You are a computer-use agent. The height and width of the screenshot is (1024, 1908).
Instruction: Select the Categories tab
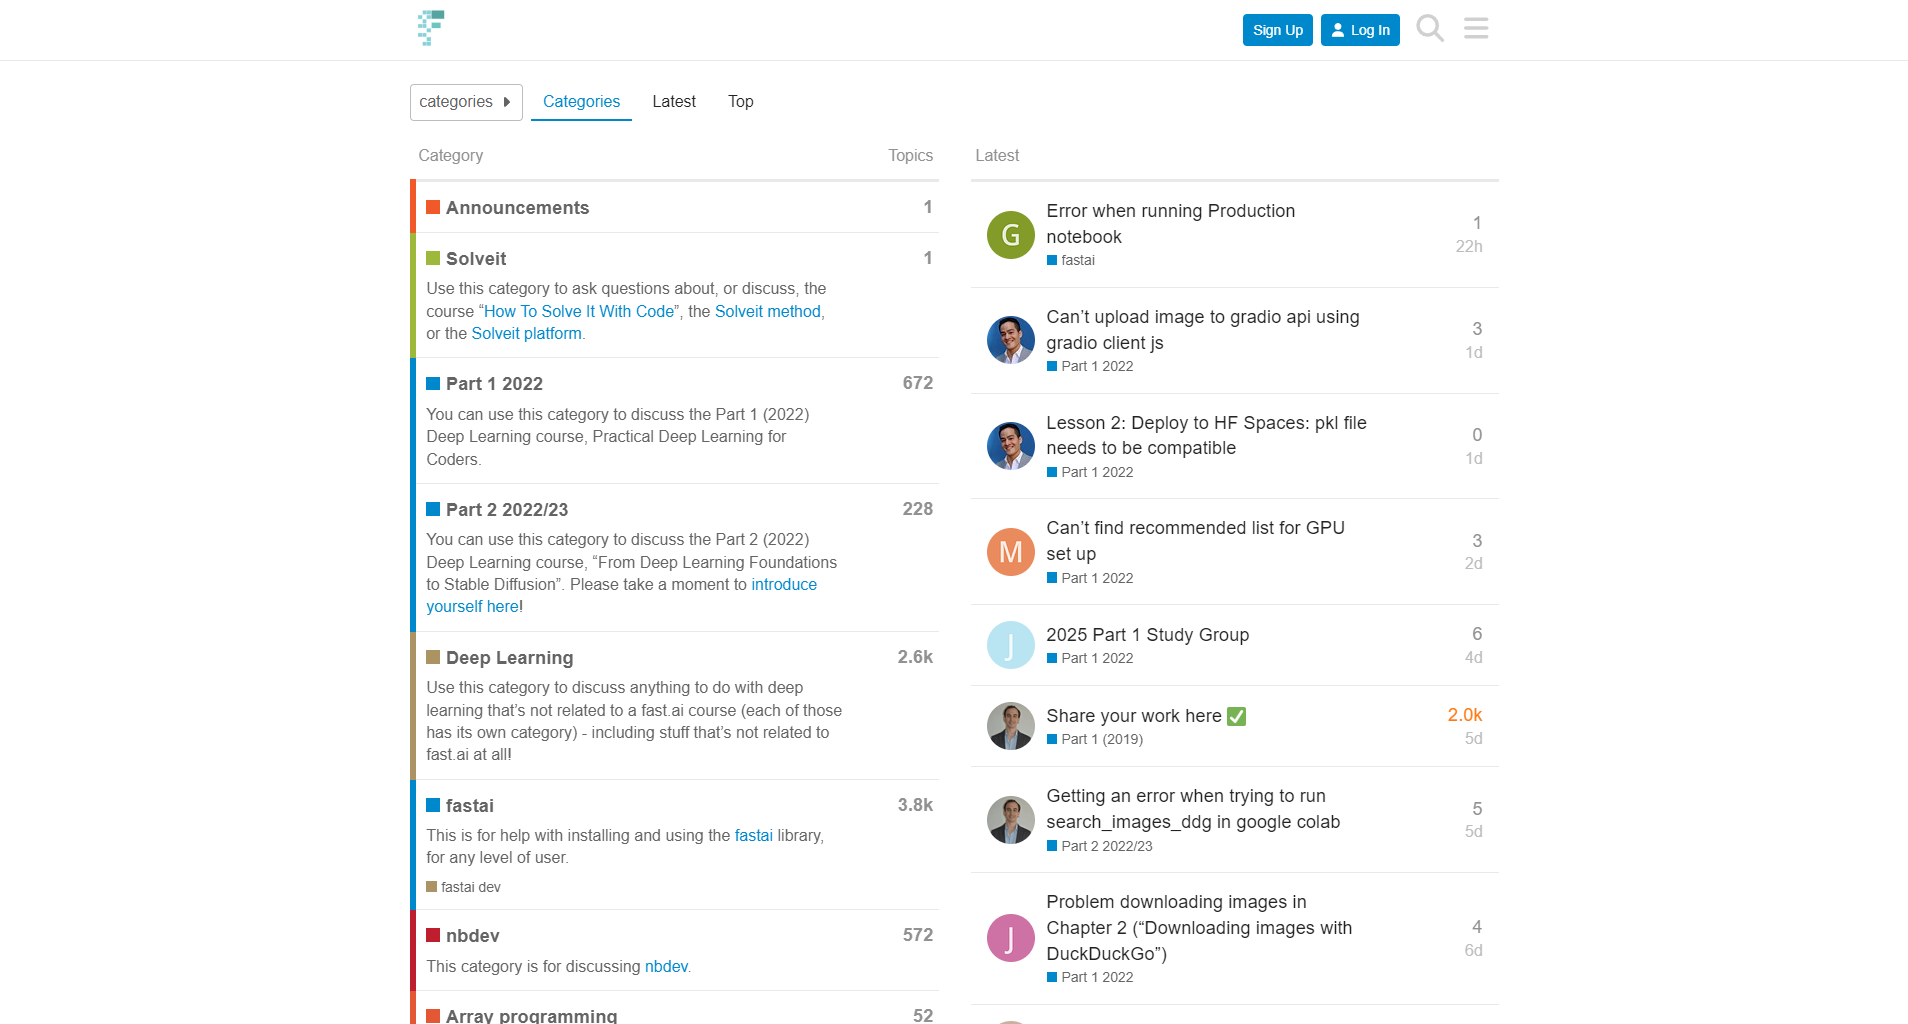click(x=581, y=102)
